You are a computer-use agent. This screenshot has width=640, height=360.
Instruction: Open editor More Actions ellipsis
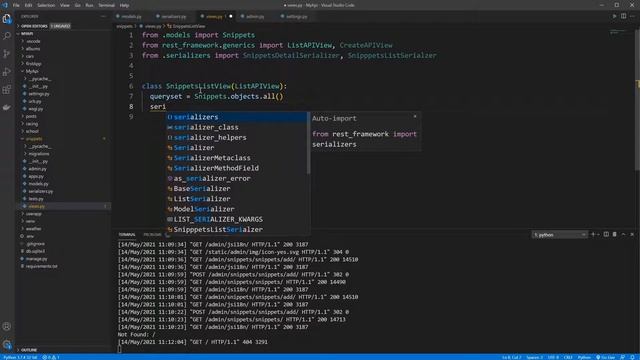(632, 16)
